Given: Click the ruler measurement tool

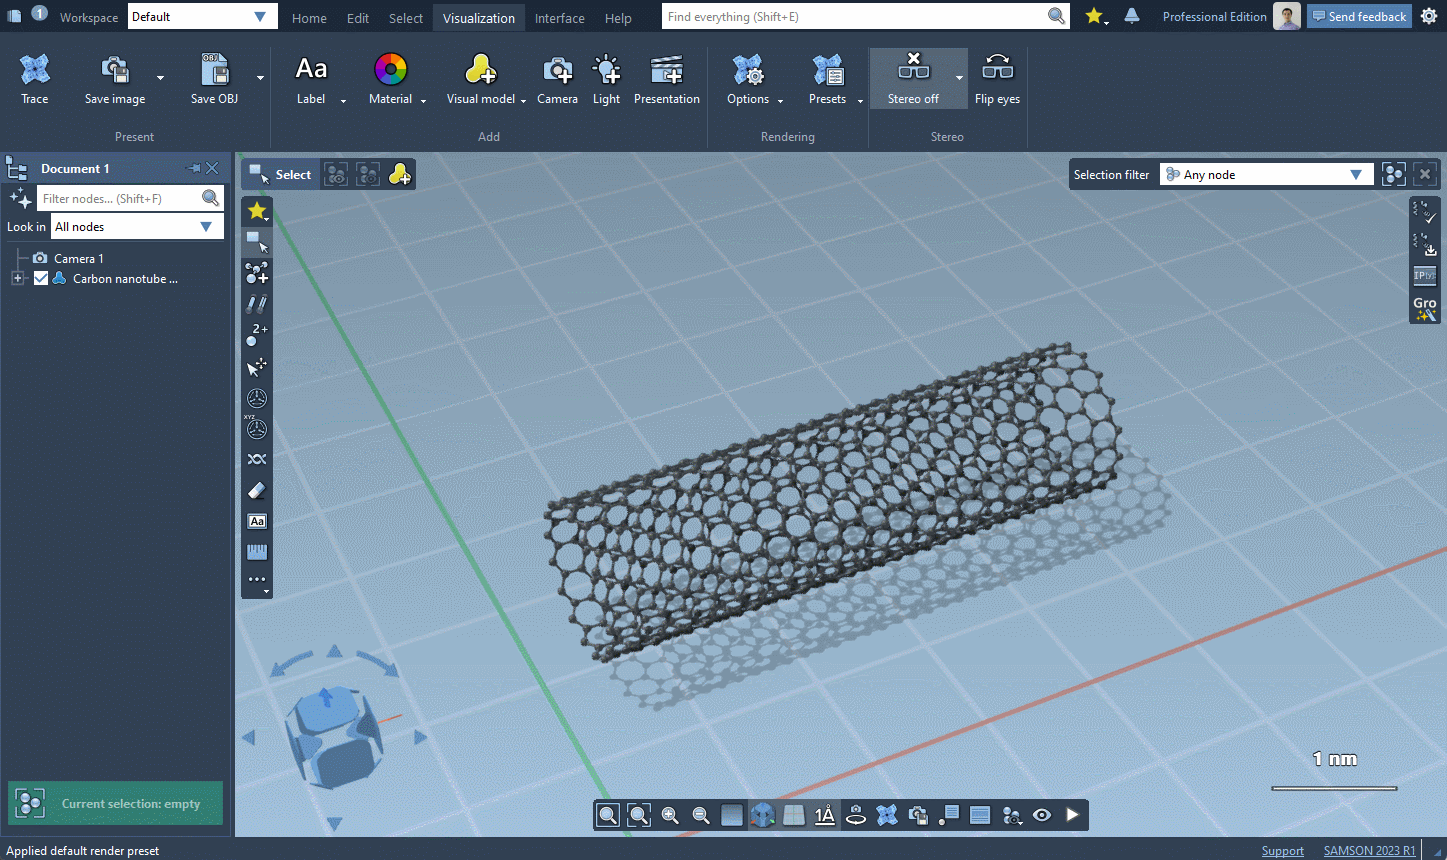Looking at the screenshot, I should 257,552.
